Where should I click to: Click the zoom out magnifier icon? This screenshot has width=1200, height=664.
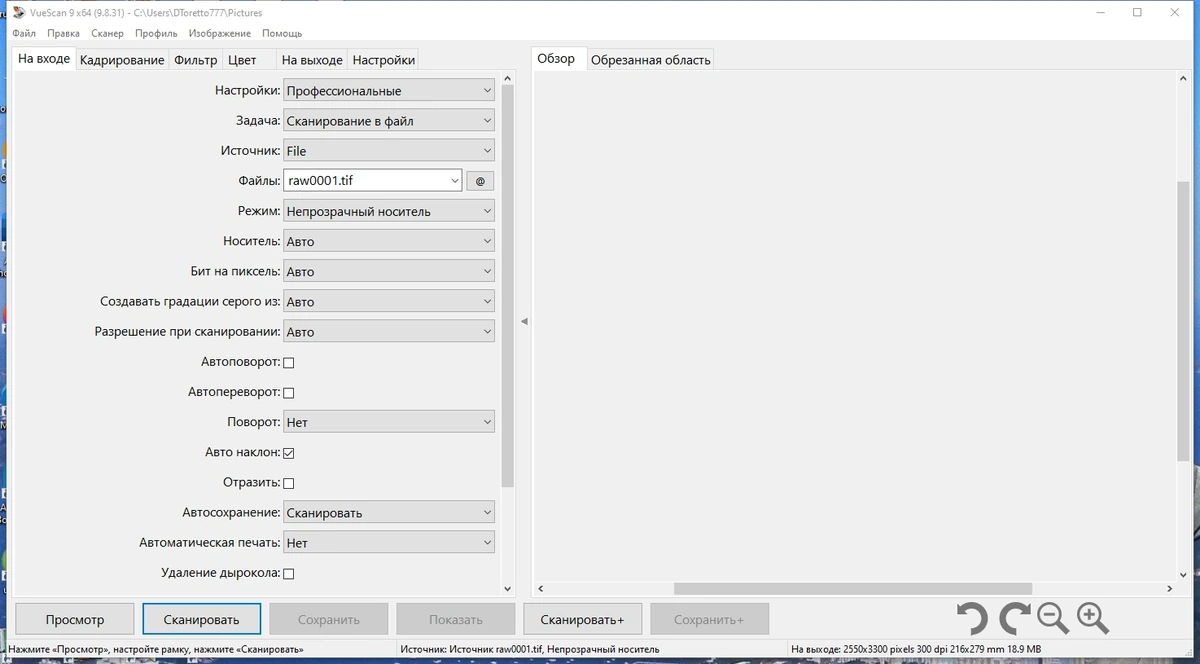(x=1052, y=619)
